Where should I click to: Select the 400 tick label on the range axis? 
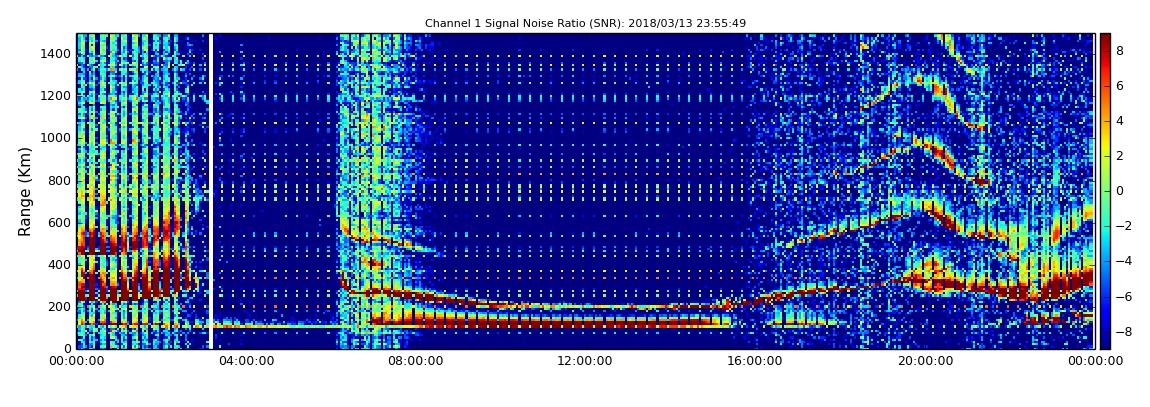pyautogui.click(x=59, y=265)
